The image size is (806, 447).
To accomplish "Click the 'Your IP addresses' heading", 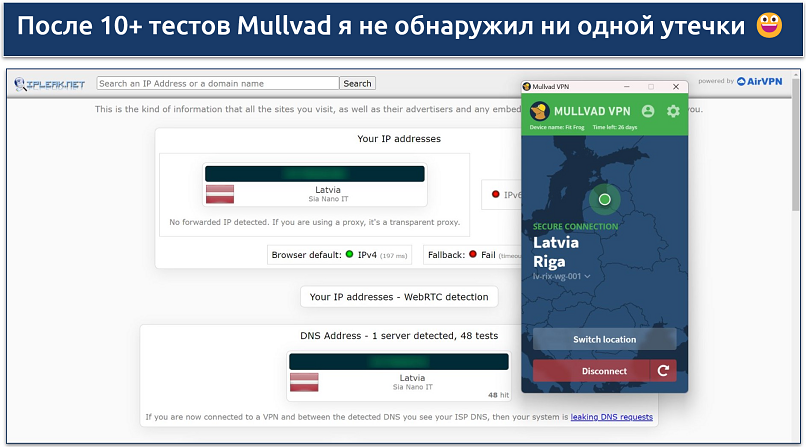I will 399,139.
